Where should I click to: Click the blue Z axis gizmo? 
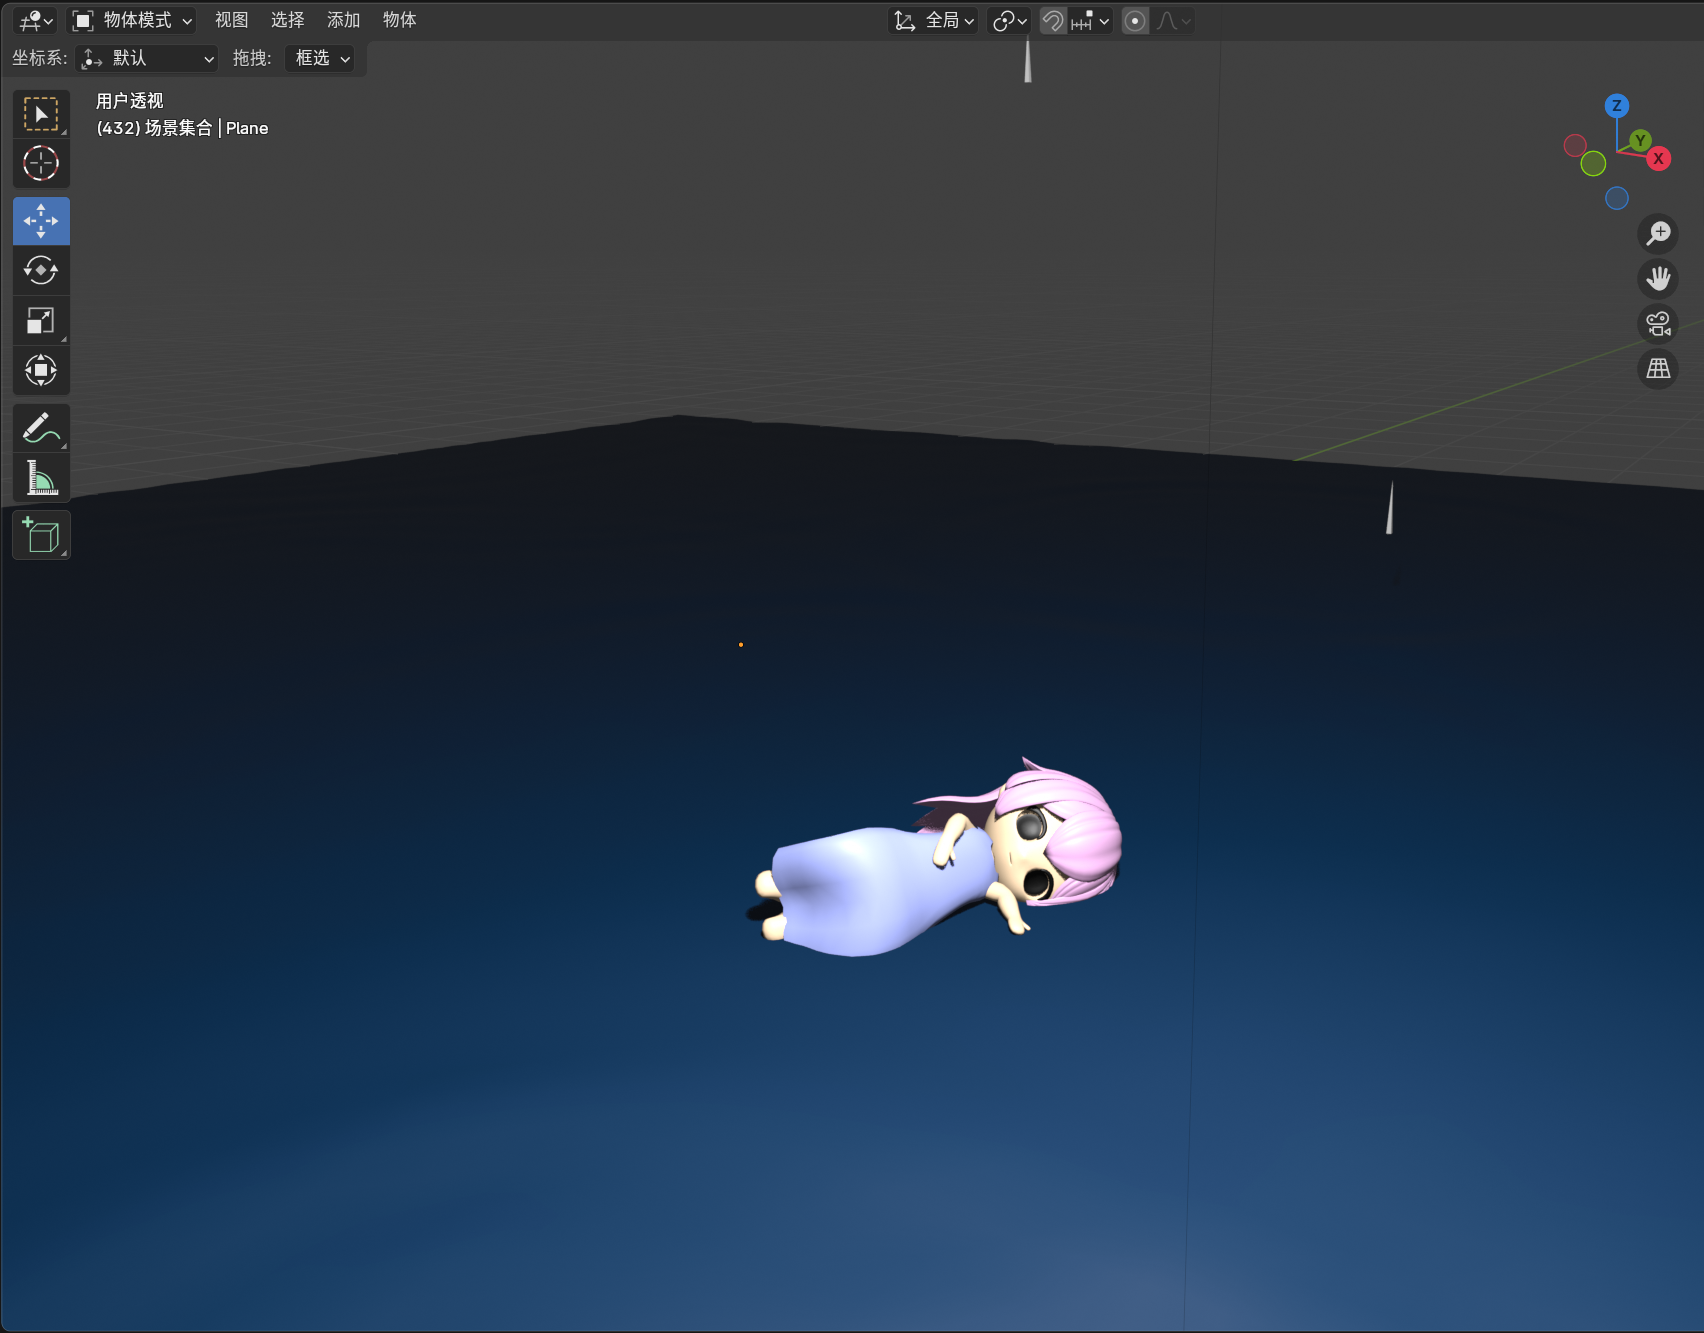1616,106
